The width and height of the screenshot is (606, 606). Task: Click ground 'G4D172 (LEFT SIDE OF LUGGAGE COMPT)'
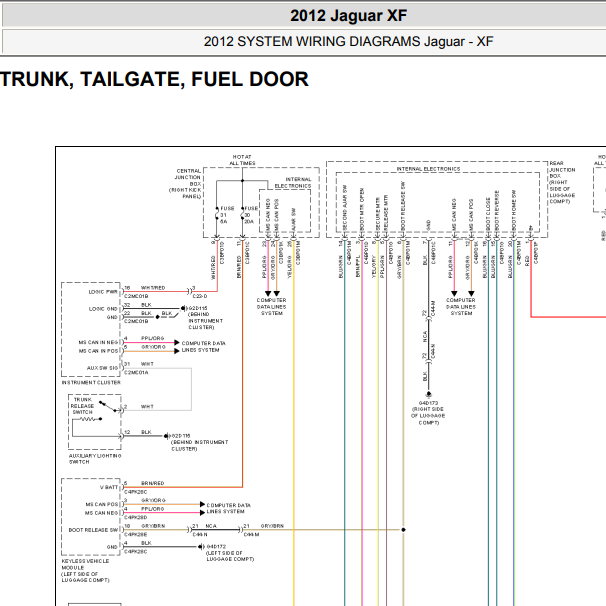point(230,553)
